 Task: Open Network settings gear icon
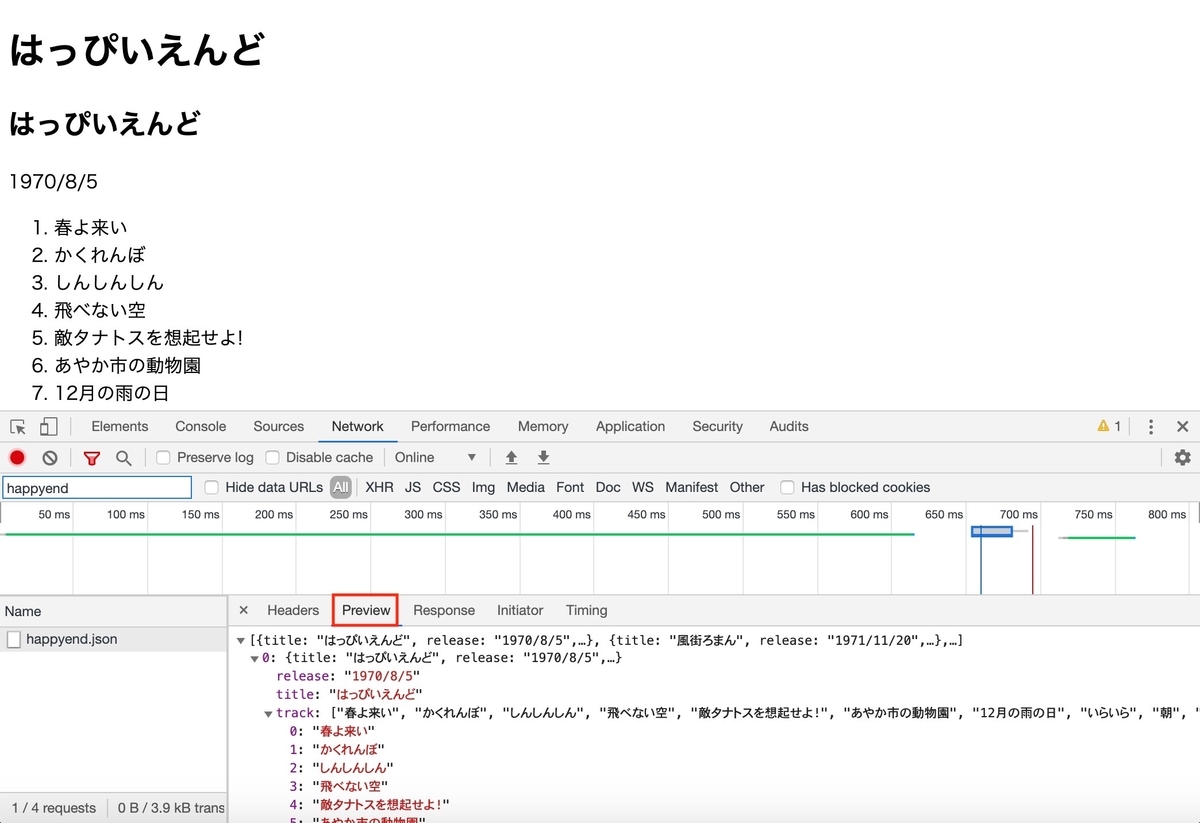pos(1183,457)
